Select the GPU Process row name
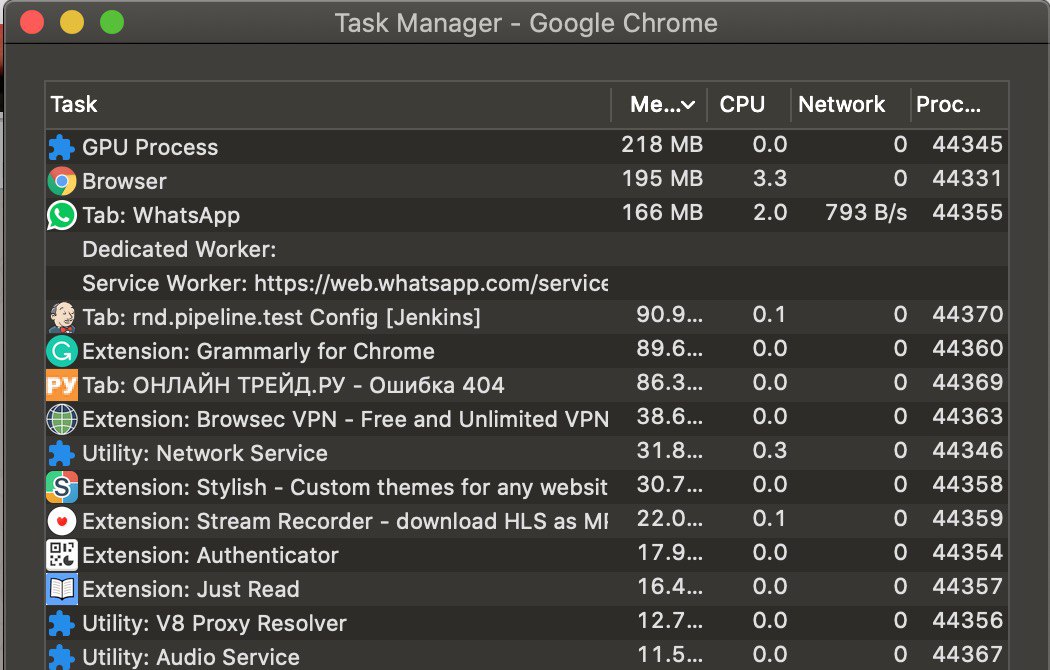The image size is (1050, 670). tap(150, 147)
